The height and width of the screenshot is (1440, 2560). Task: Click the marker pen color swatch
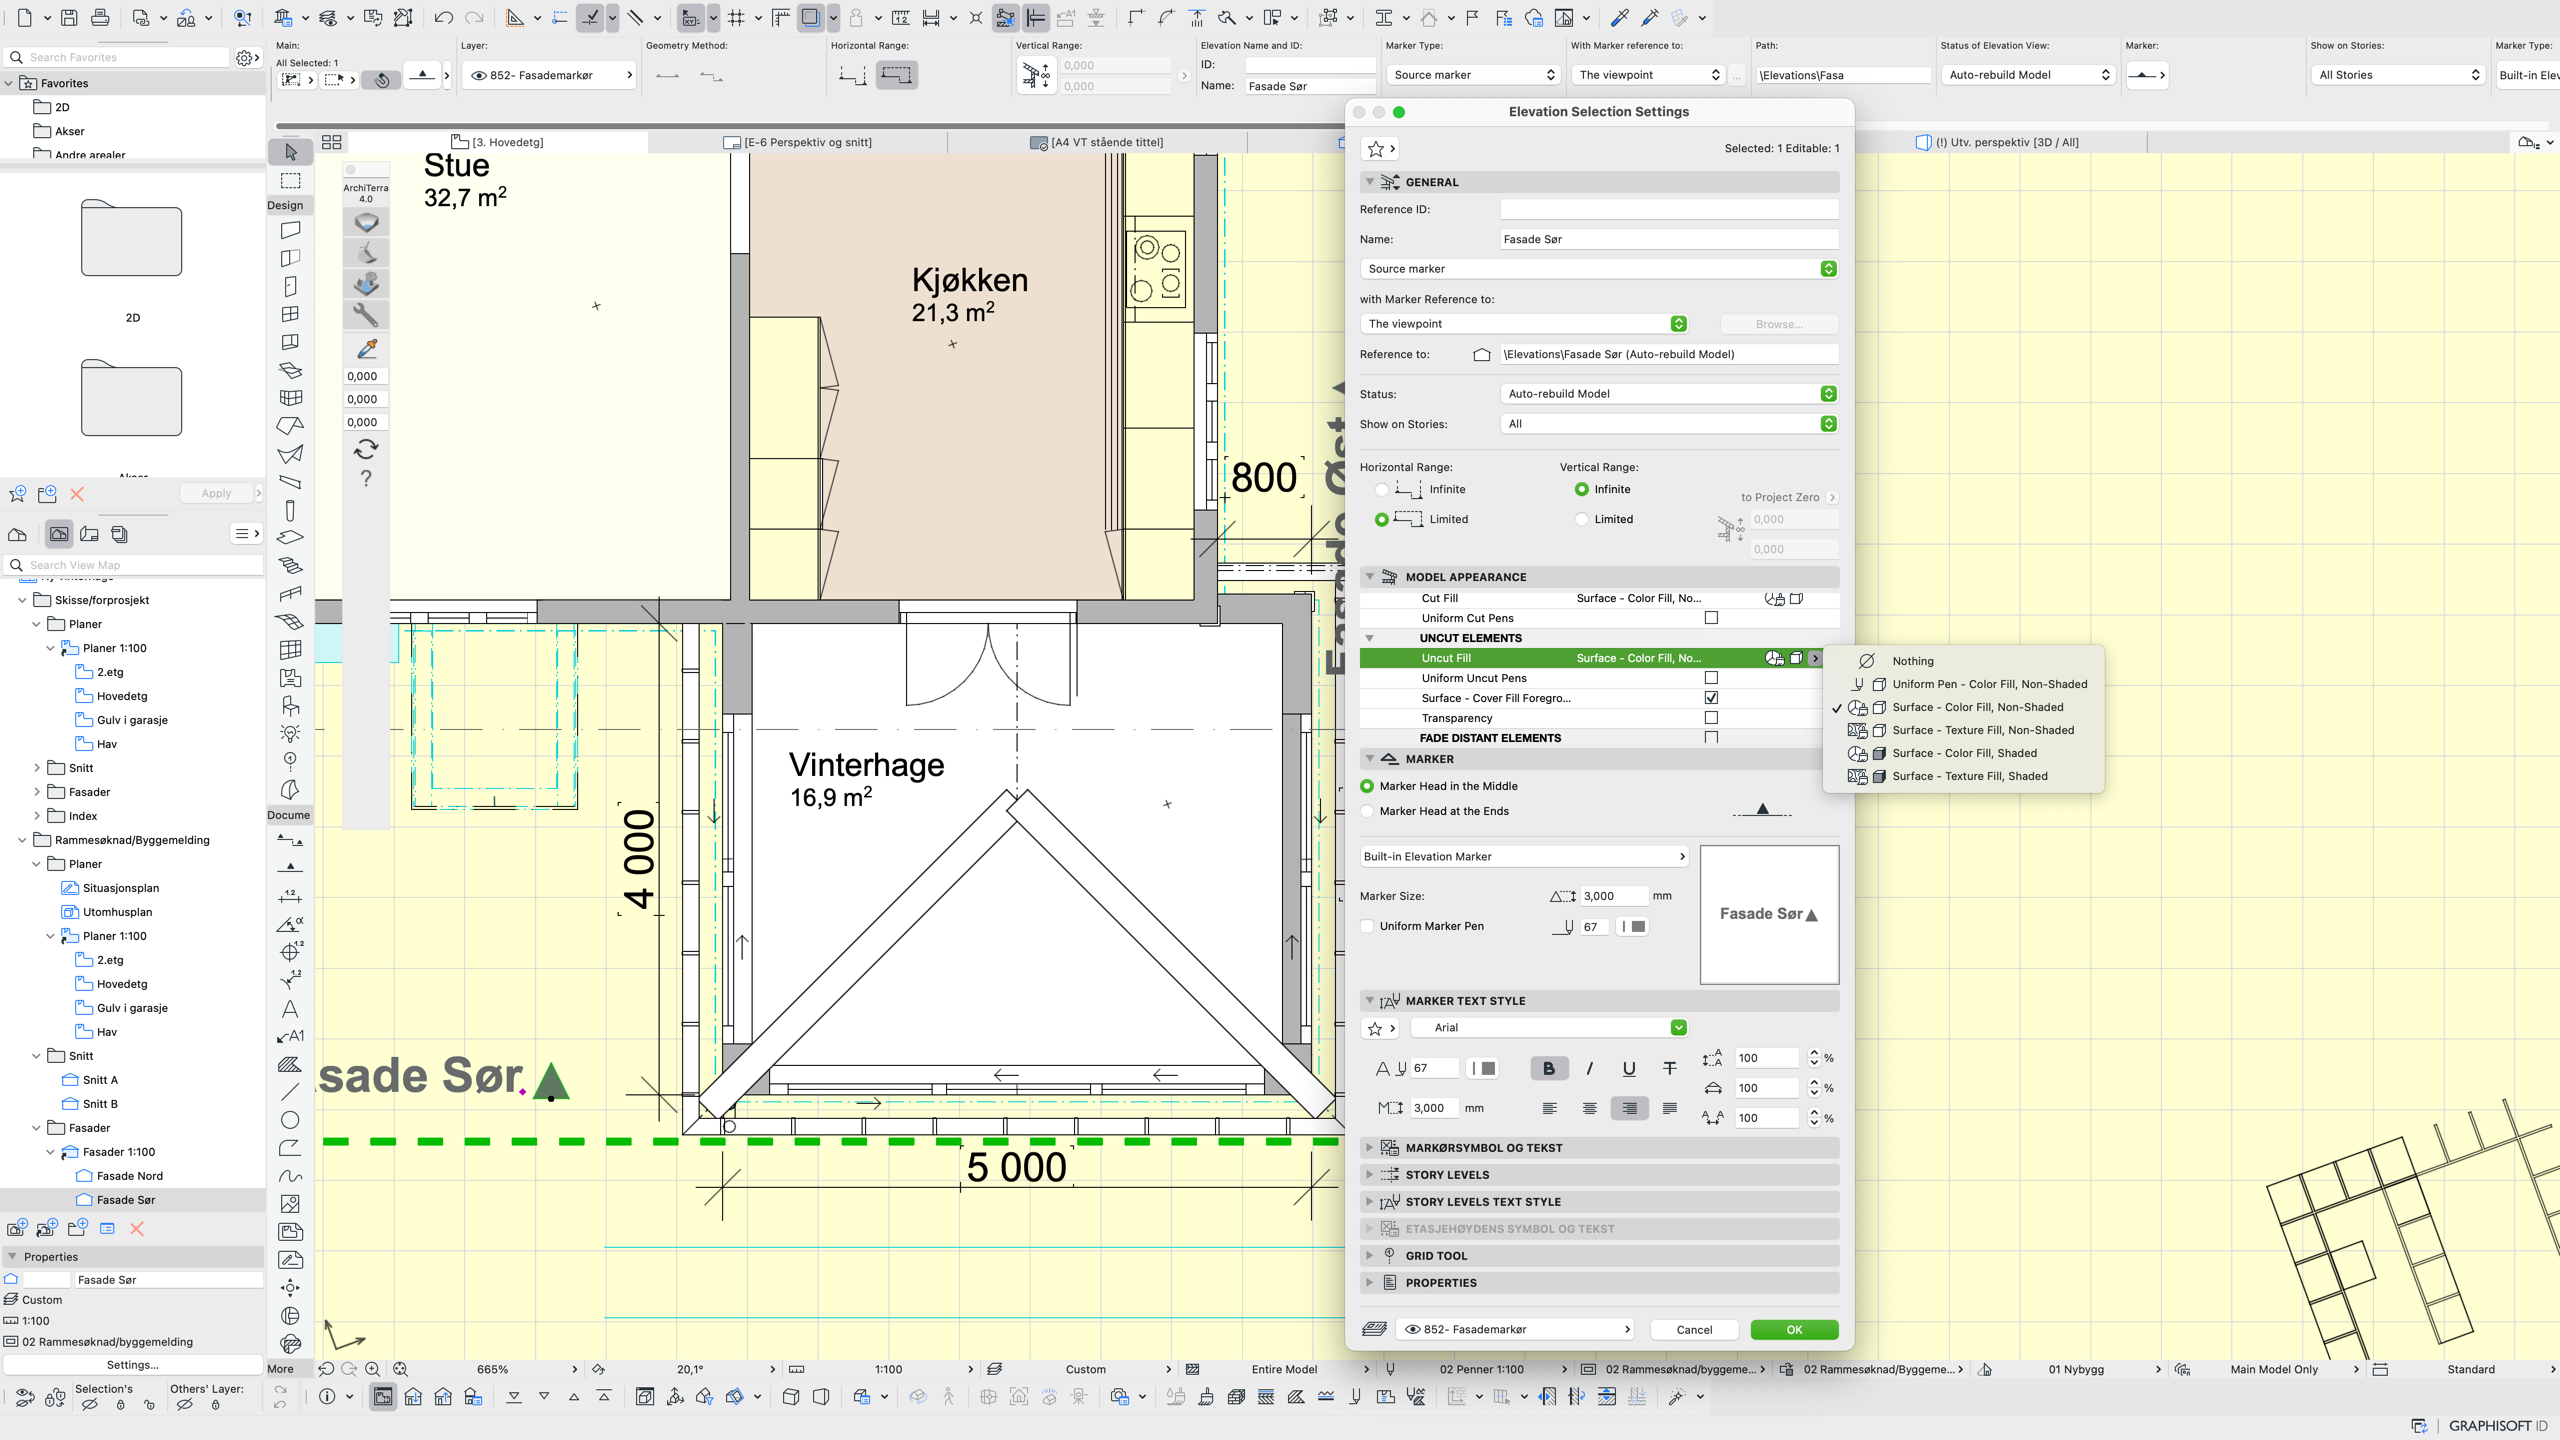1637,926
